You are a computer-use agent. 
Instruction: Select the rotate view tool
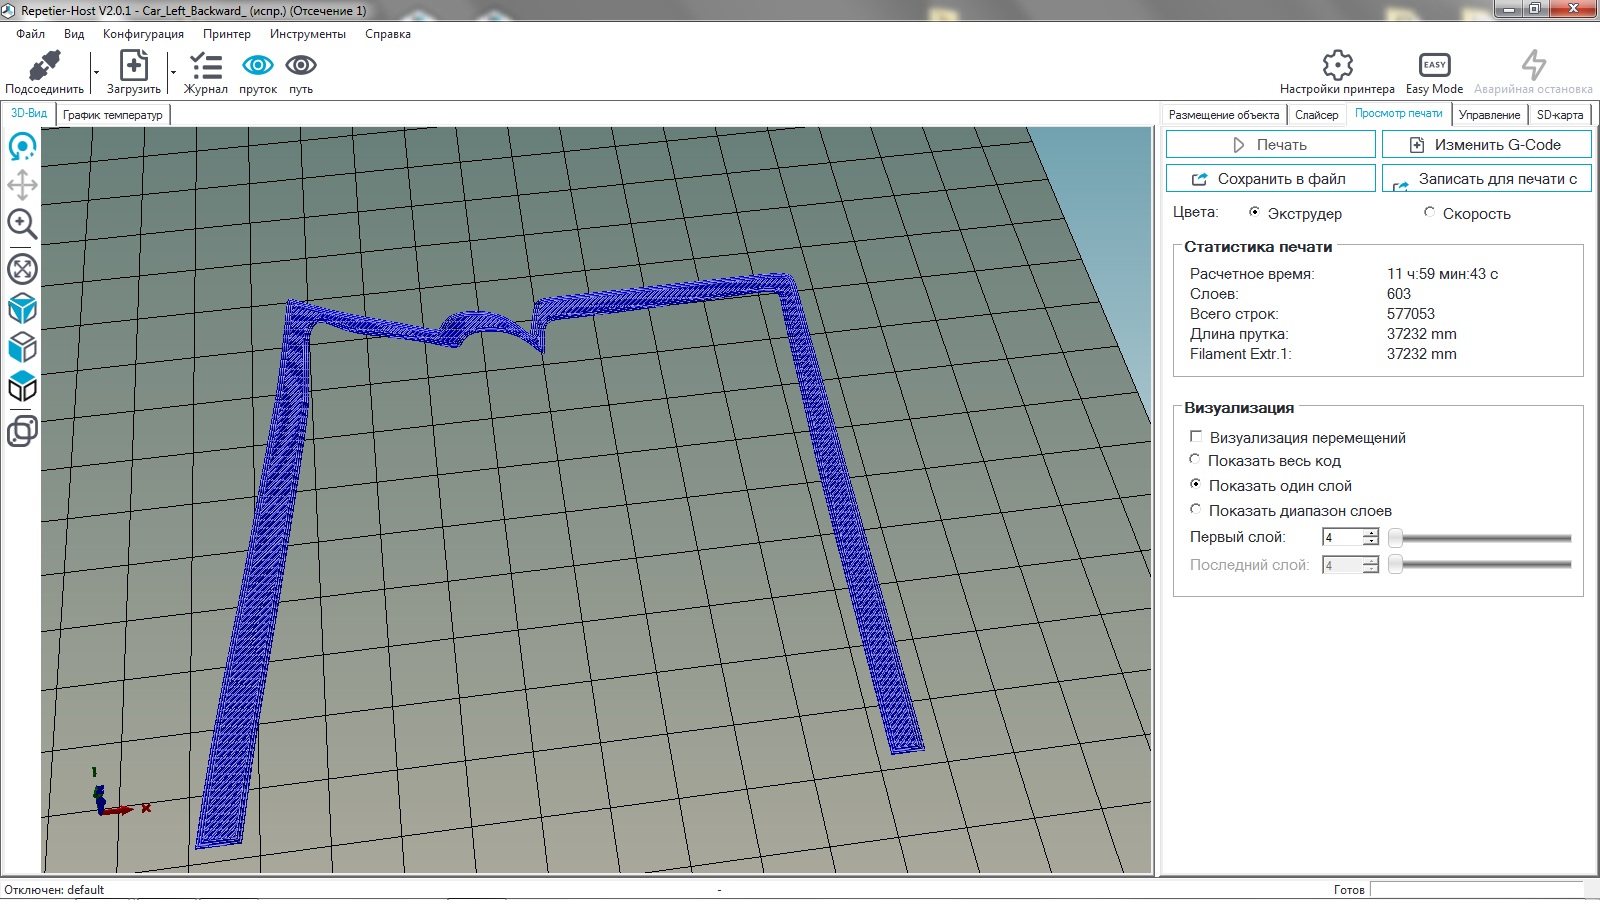point(22,147)
